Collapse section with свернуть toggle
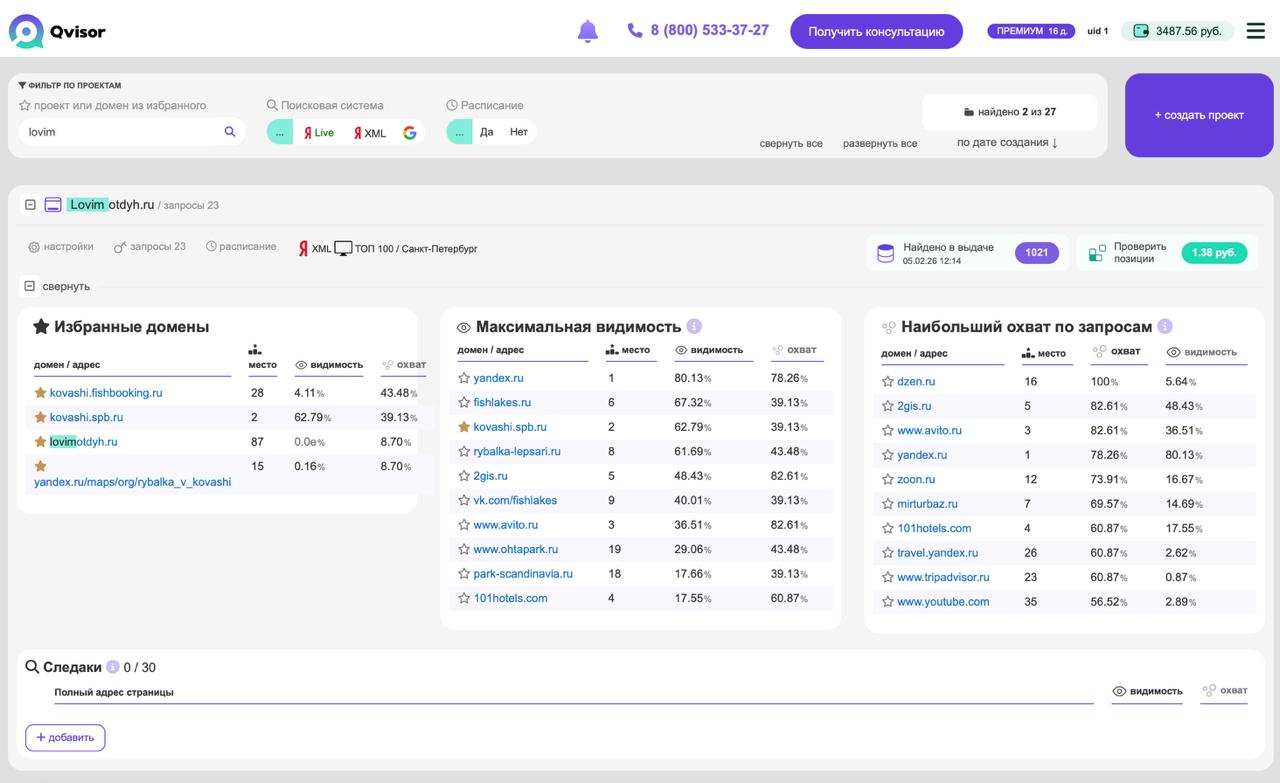 point(30,286)
